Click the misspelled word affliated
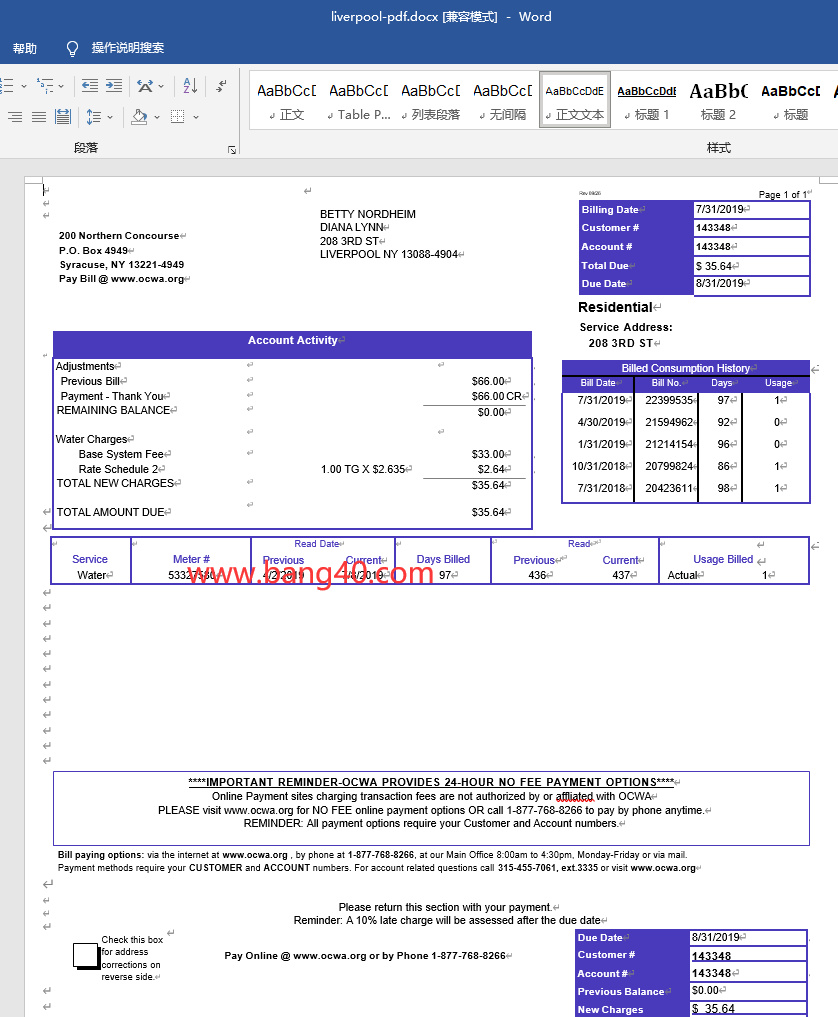The width and height of the screenshot is (838, 1017). 574,796
